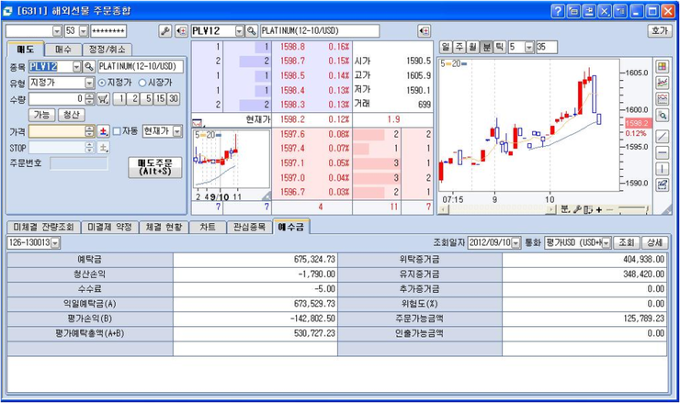This screenshot has height=403, width=680.
Task: Click the line chart indicator icon
Action: coord(662,83)
